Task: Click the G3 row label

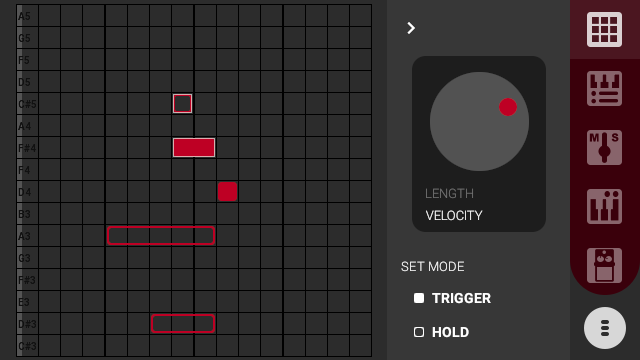Action: (24, 258)
